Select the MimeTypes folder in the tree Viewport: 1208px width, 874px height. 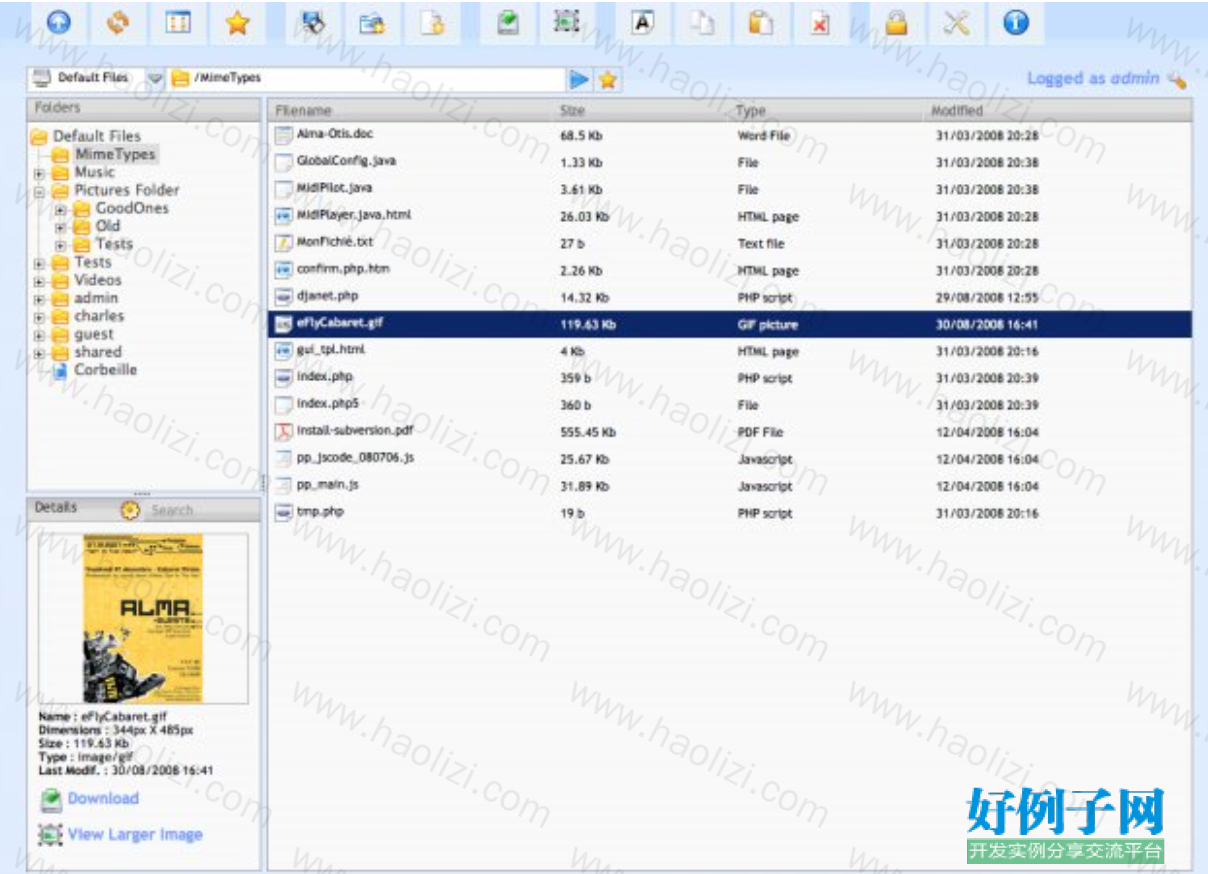click(x=115, y=154)
